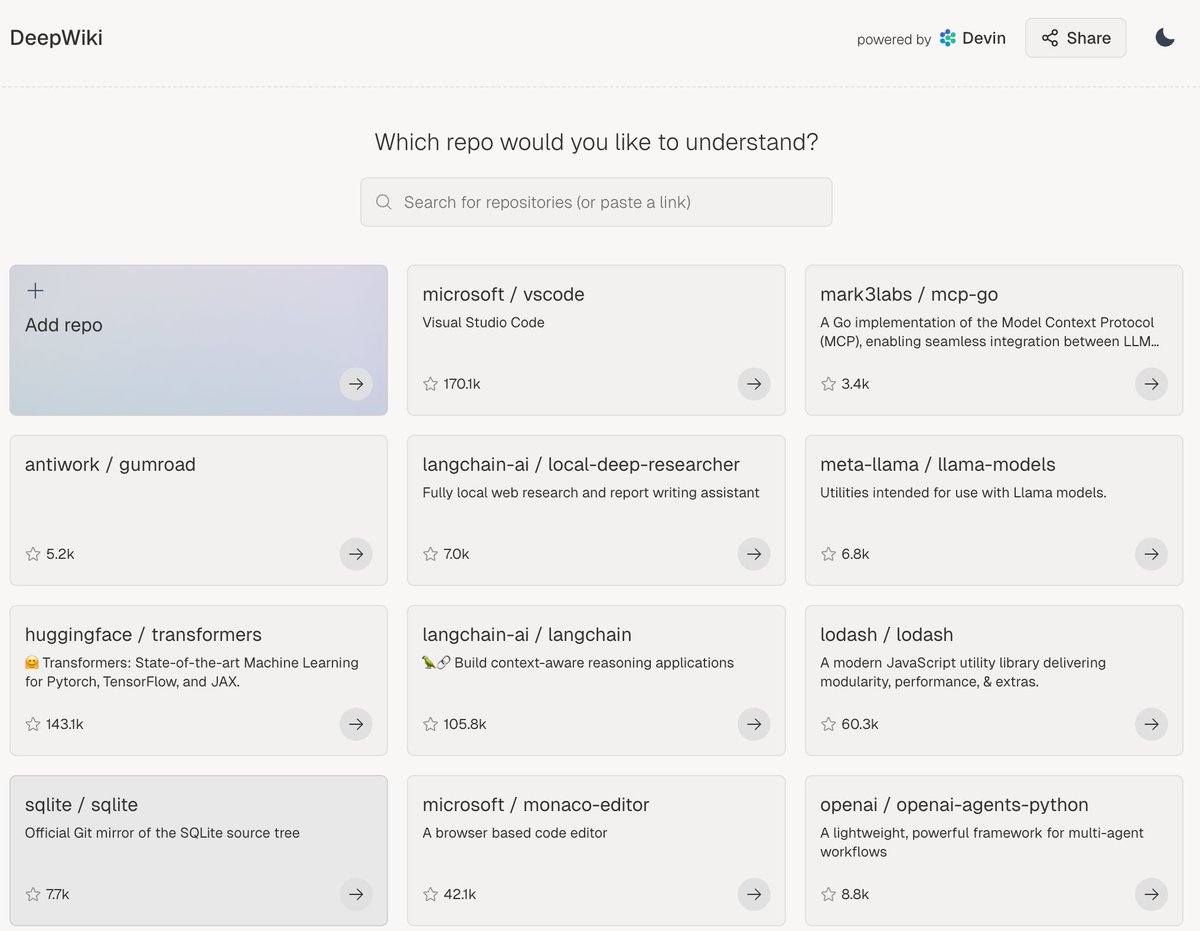The image size is (1200, 931).
Task: Open the arrow on lodash / lodash card
Action: (x=1152, y=724)
